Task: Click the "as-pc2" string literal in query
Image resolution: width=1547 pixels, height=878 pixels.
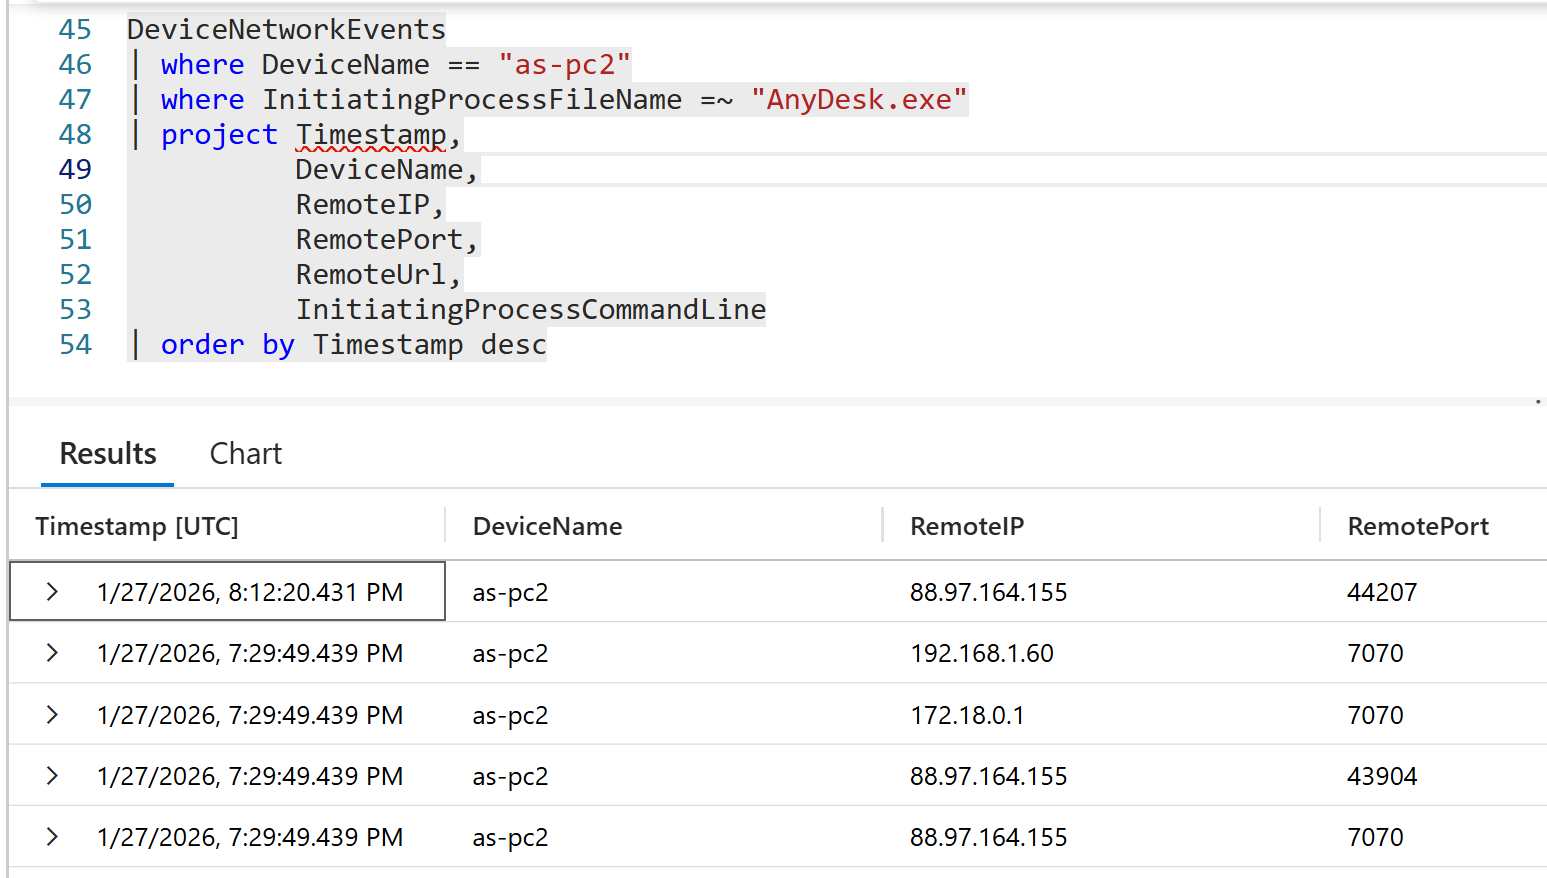Action: click(564, 65)
